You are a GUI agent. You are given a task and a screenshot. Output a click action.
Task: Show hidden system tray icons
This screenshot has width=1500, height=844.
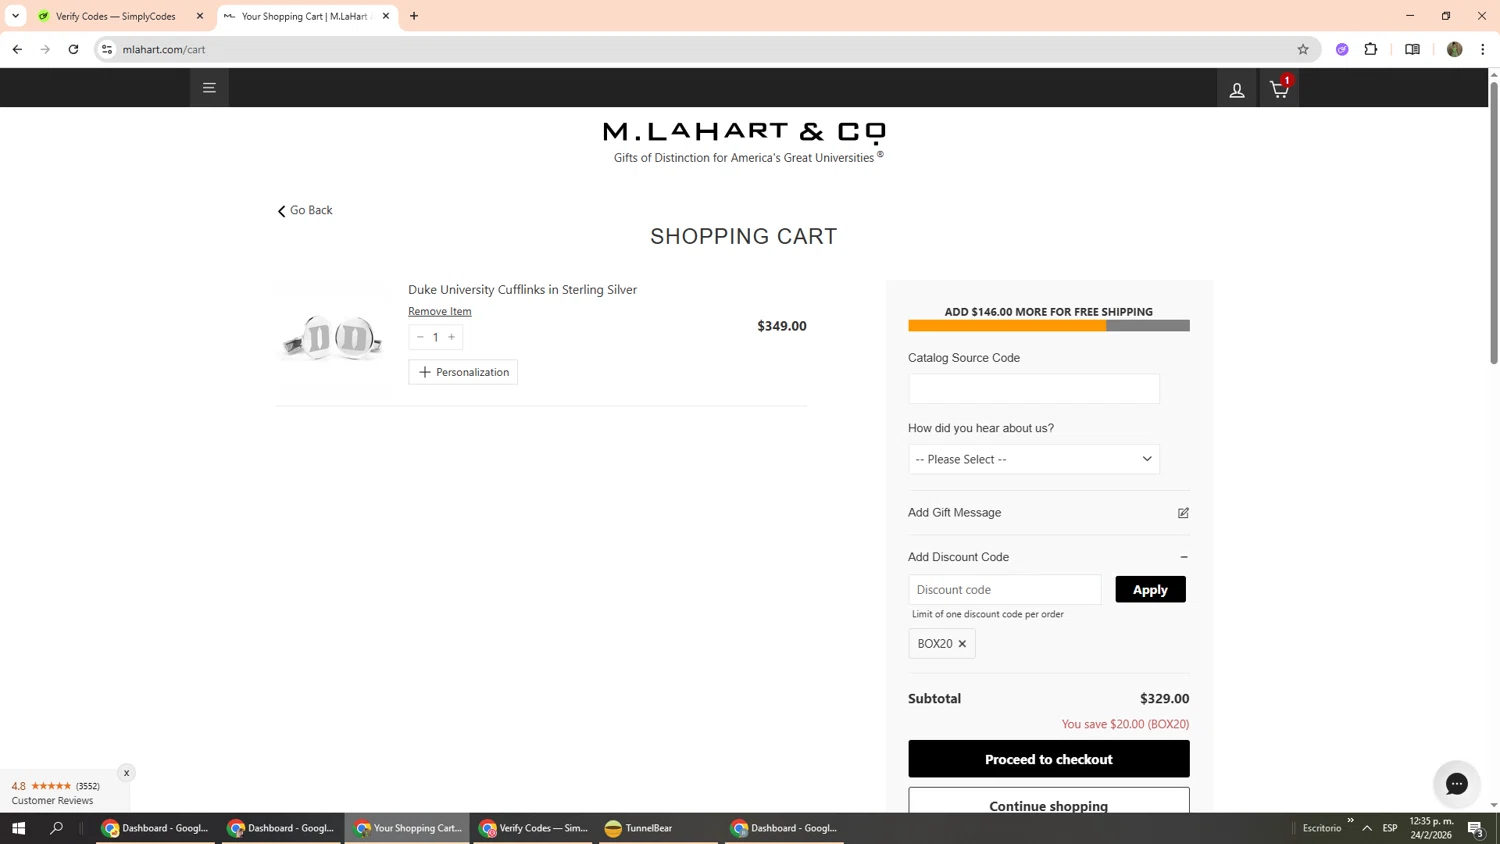coord(1367,828)
